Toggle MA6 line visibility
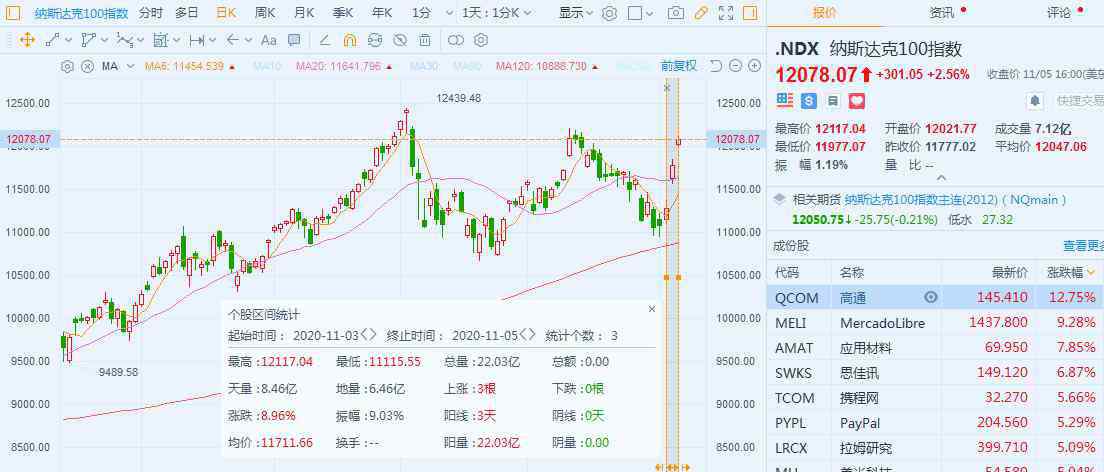 [189, 67]
